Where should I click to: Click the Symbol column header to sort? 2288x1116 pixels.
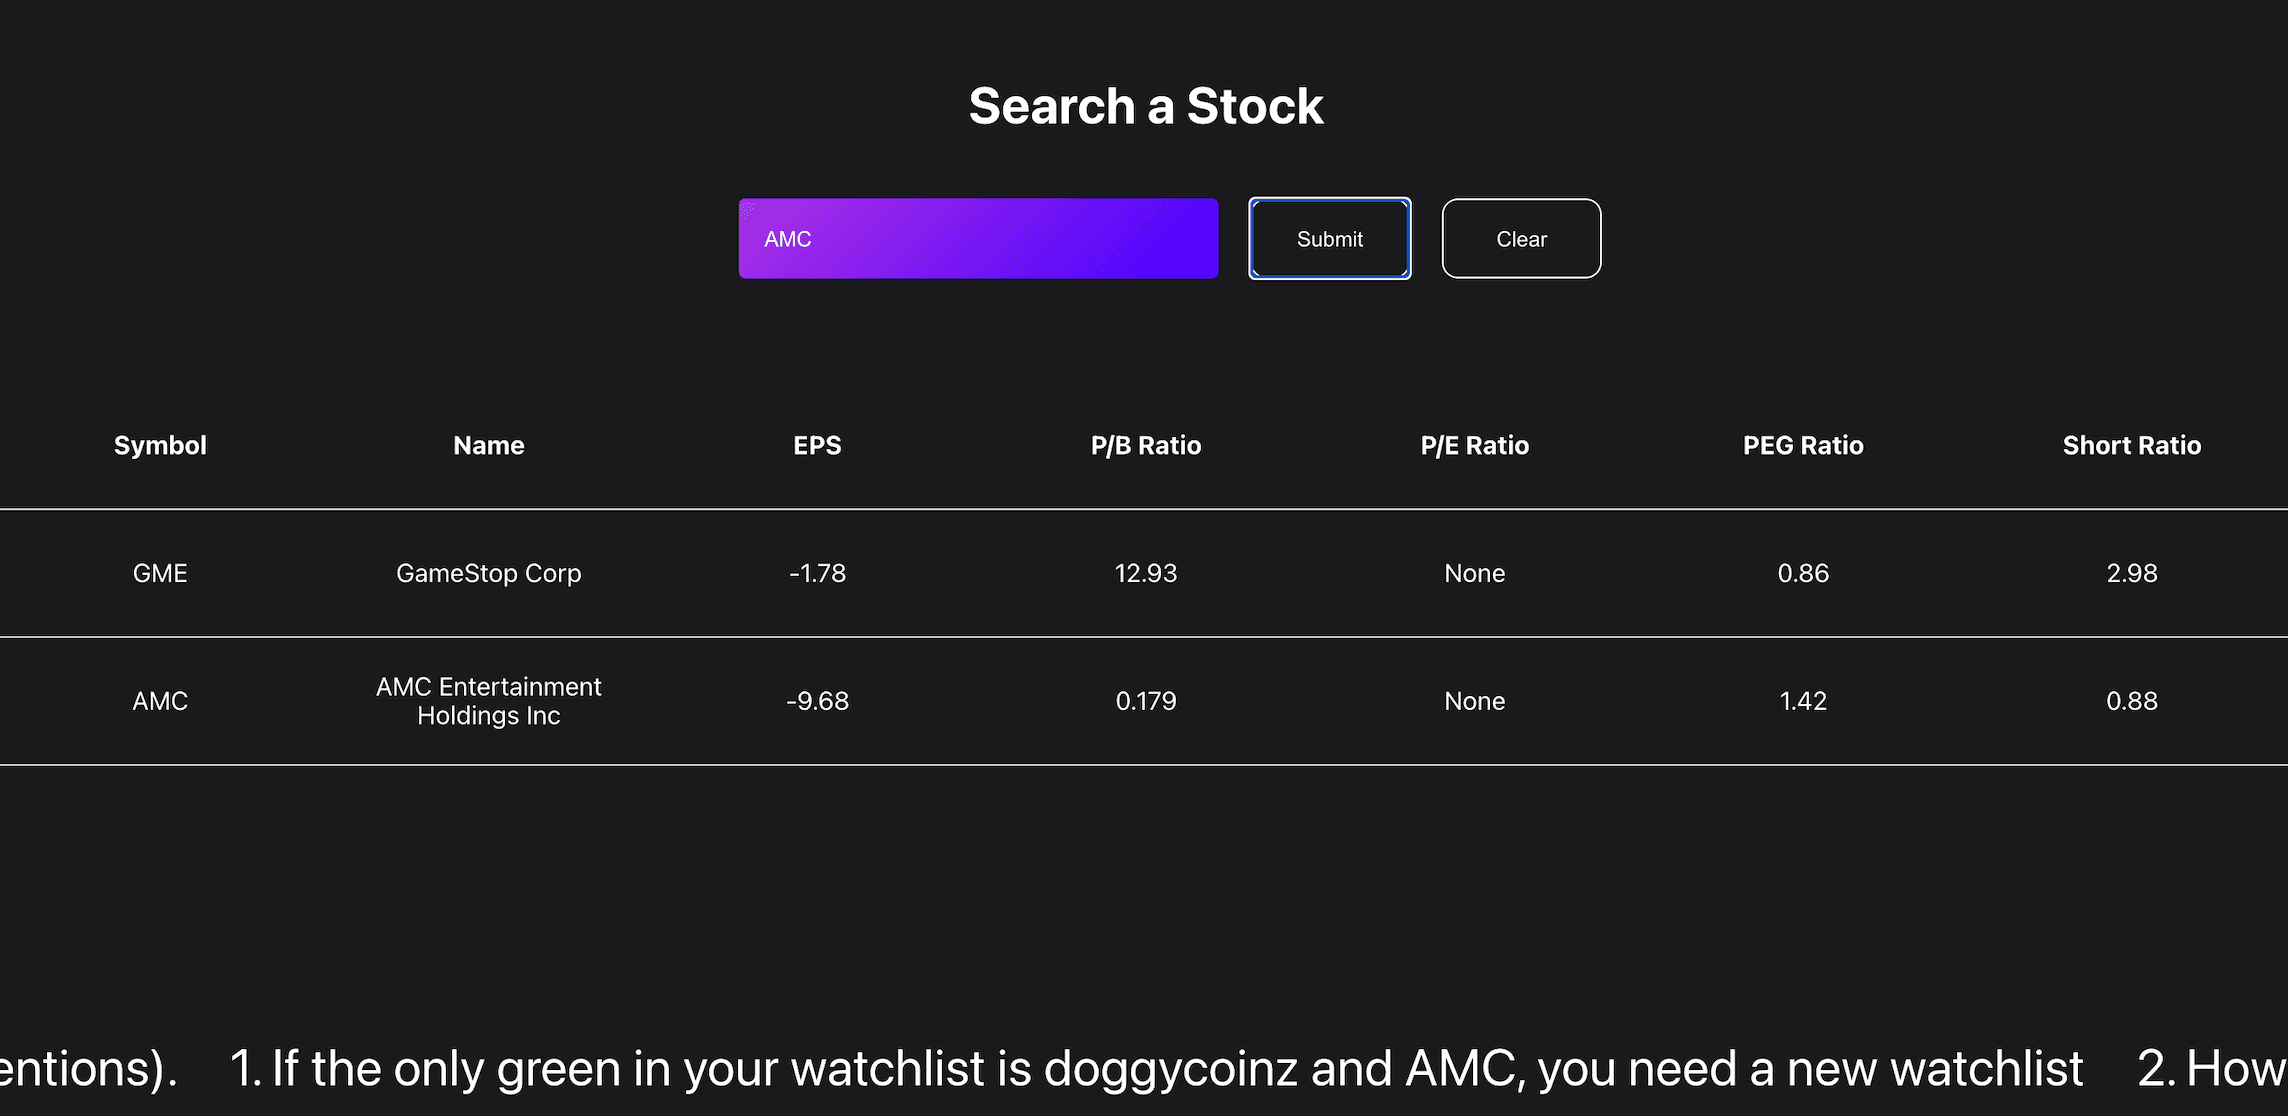(161, 445)
